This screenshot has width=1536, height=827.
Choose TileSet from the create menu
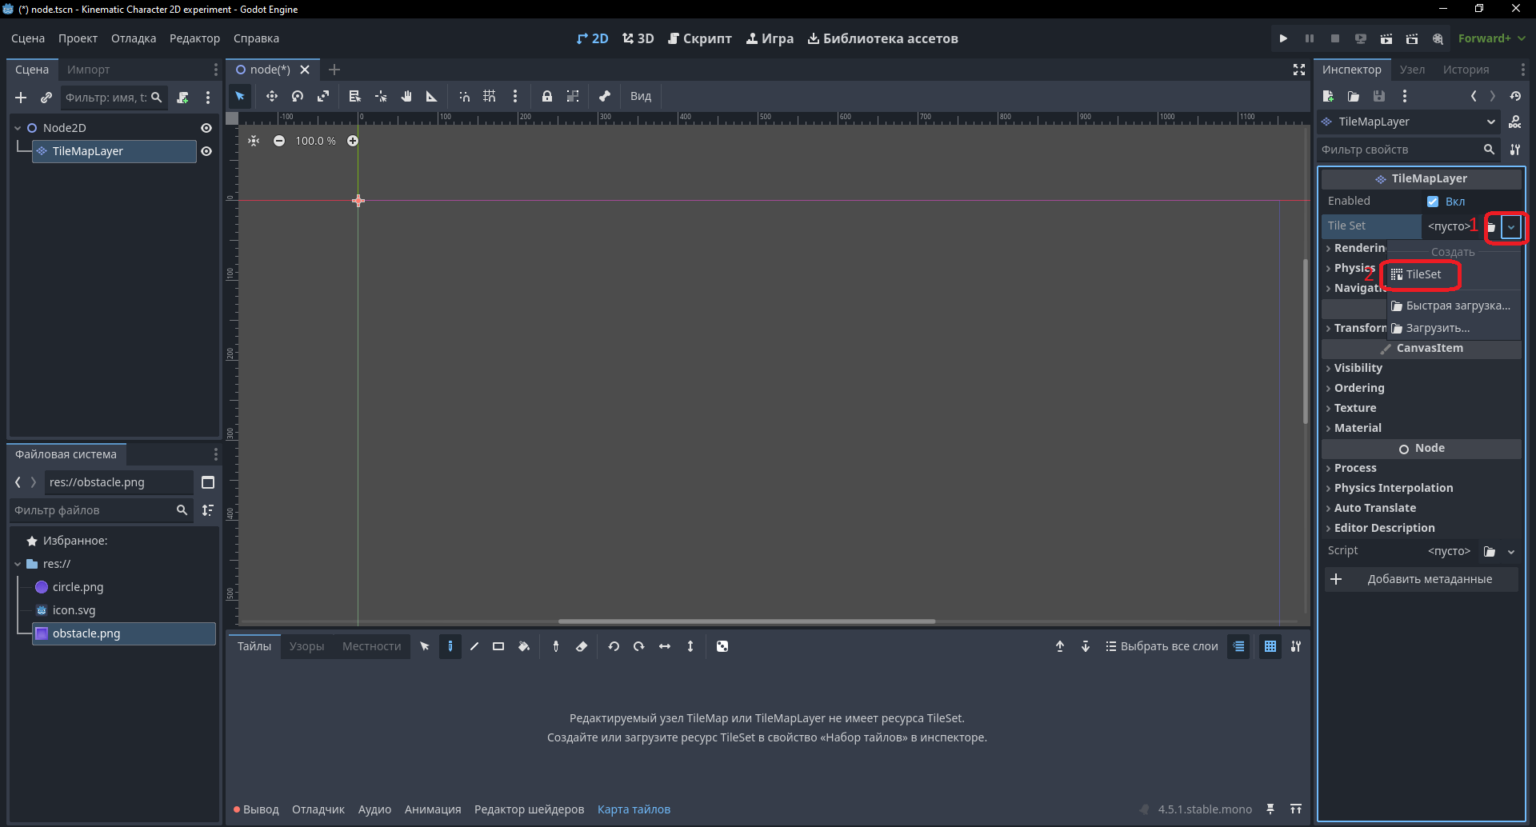(1421, 274)
